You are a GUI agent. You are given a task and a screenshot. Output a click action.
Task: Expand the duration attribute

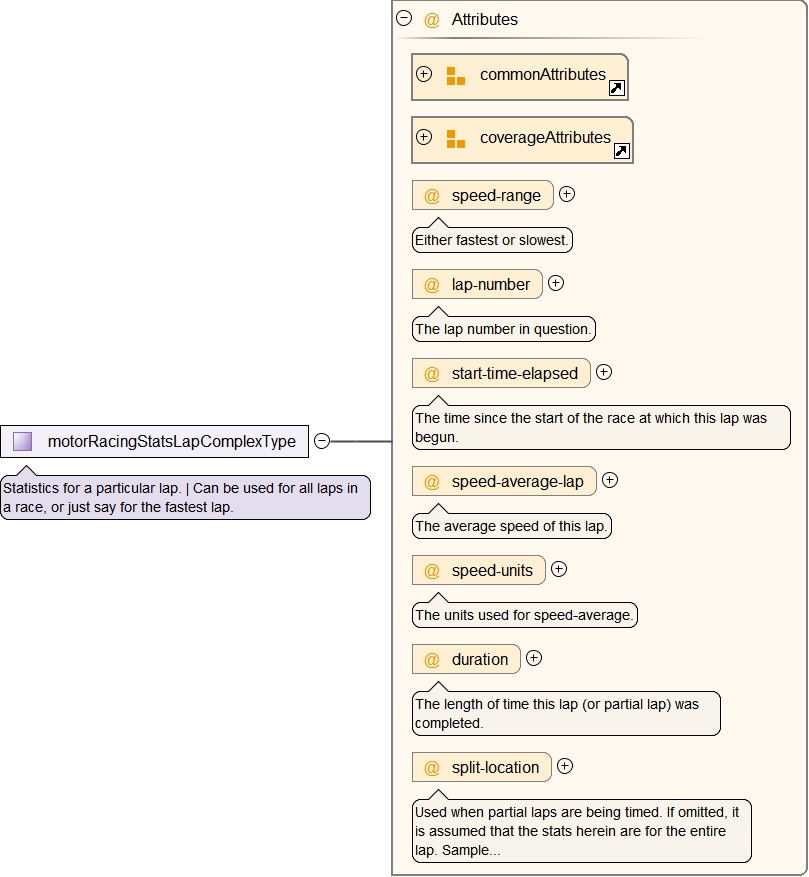(x=534, y=658)
